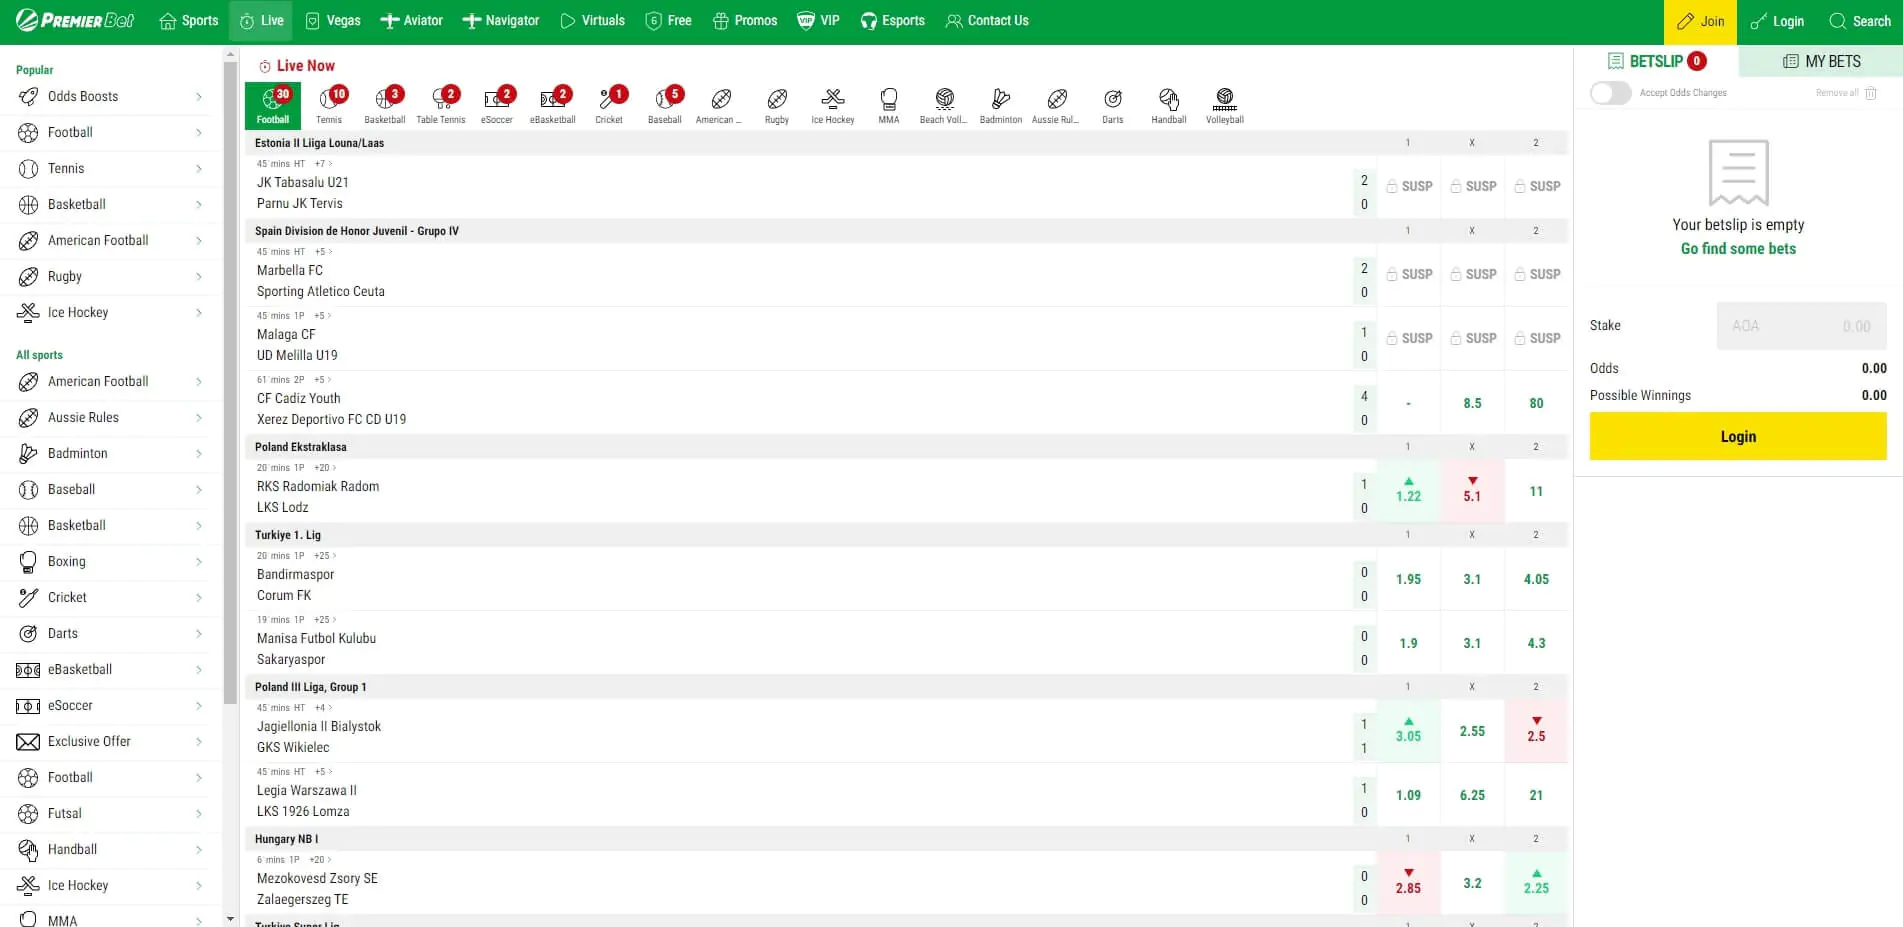The image size is (1903, 927).
Task: Click the yellow Login button
Action: coord(1737,436)
